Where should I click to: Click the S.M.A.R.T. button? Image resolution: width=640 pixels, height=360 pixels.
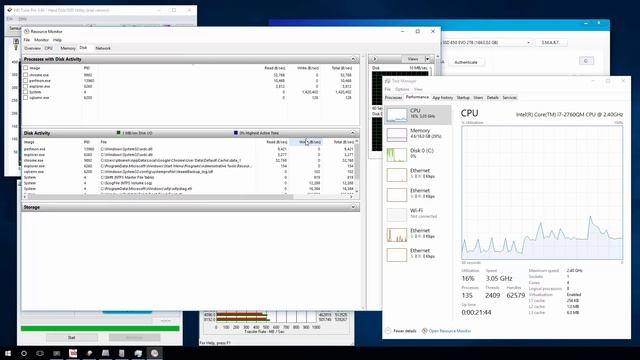click(x=550, y=42)
